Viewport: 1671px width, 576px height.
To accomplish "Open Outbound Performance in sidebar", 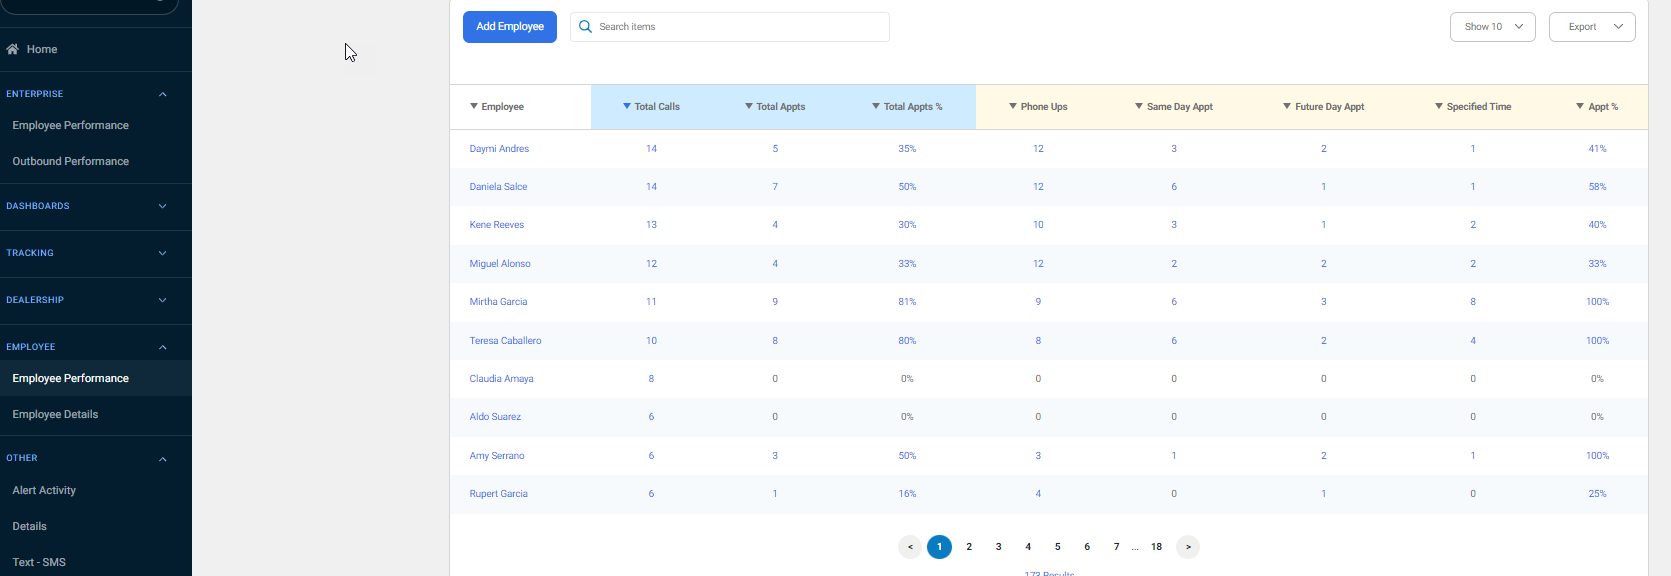I will (71, 161).
